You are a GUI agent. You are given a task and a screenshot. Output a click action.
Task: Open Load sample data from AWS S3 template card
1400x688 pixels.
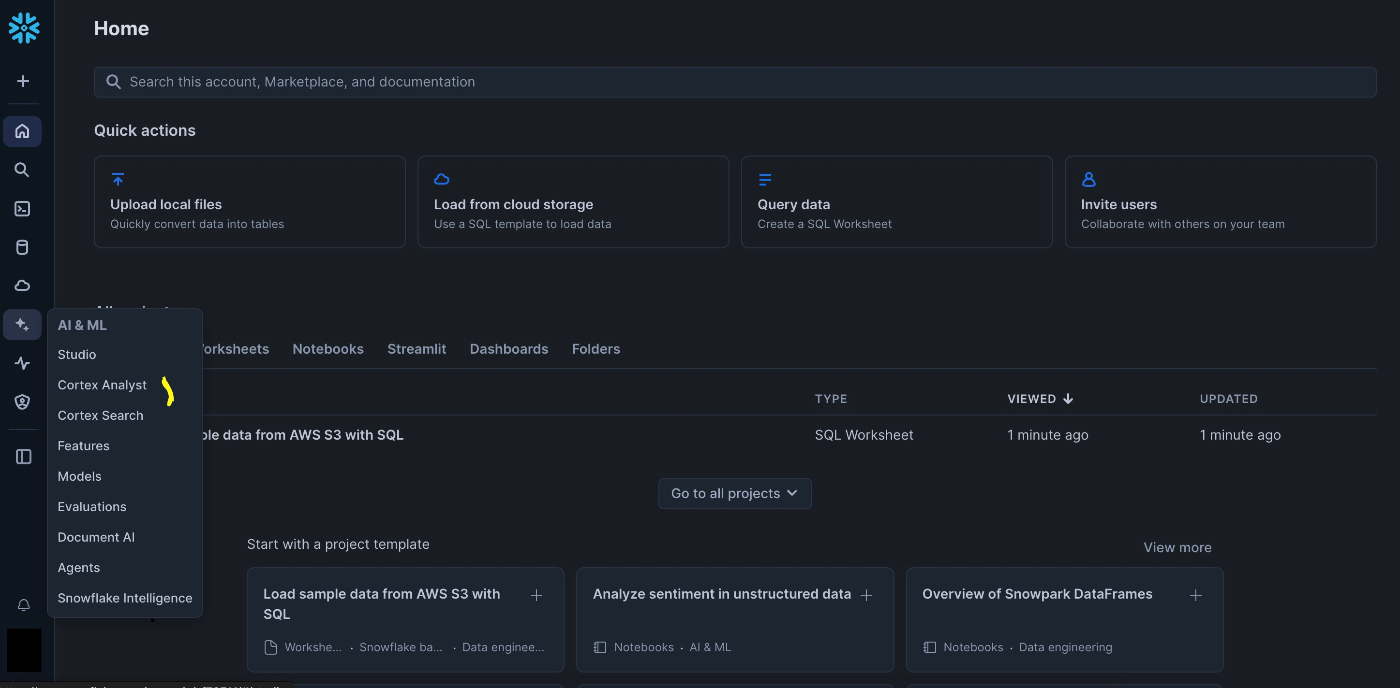point(406,620)
